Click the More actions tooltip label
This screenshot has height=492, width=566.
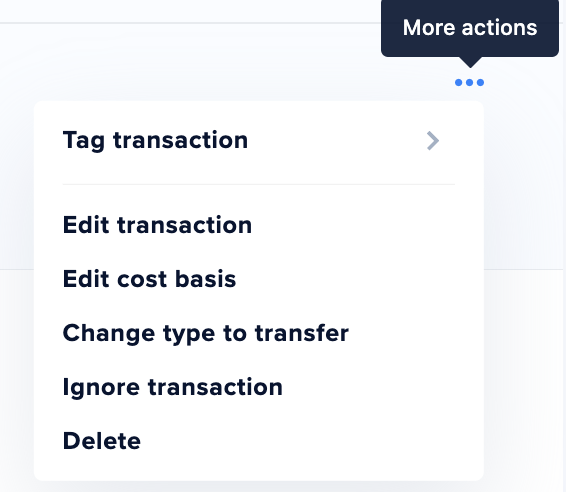(470, 27)
